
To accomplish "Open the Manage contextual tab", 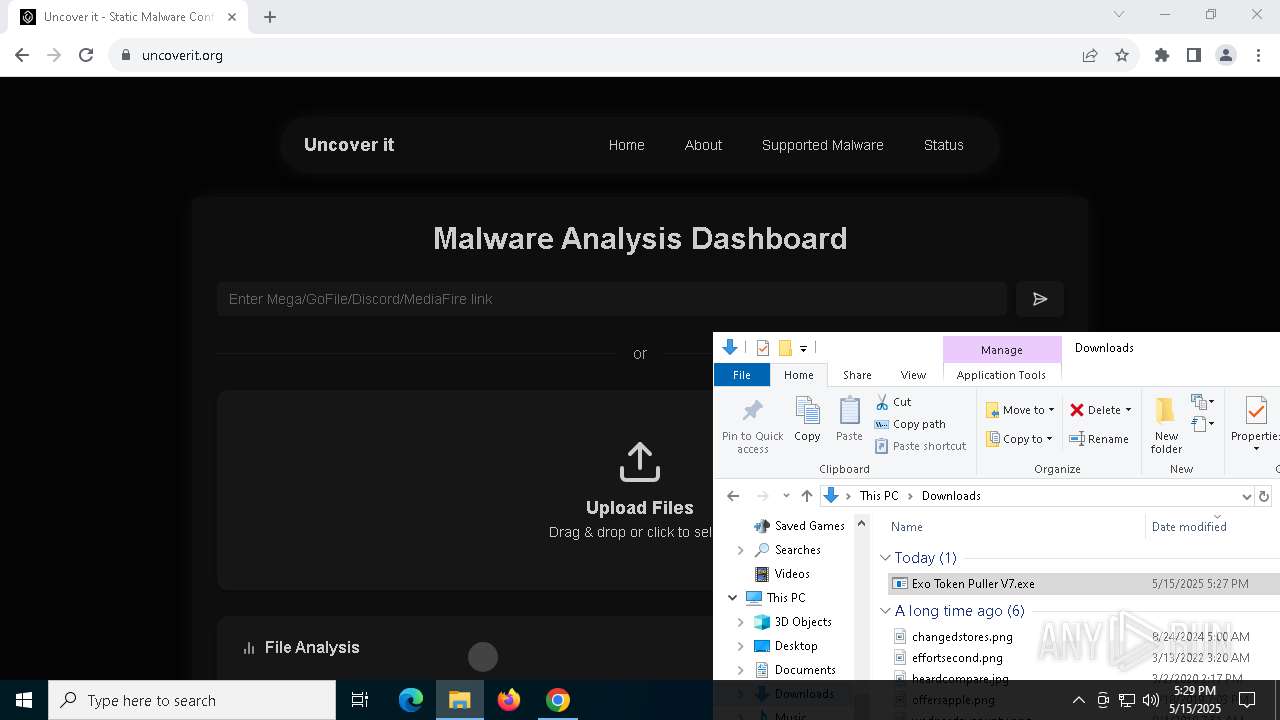I will (x=1002, y=350).
